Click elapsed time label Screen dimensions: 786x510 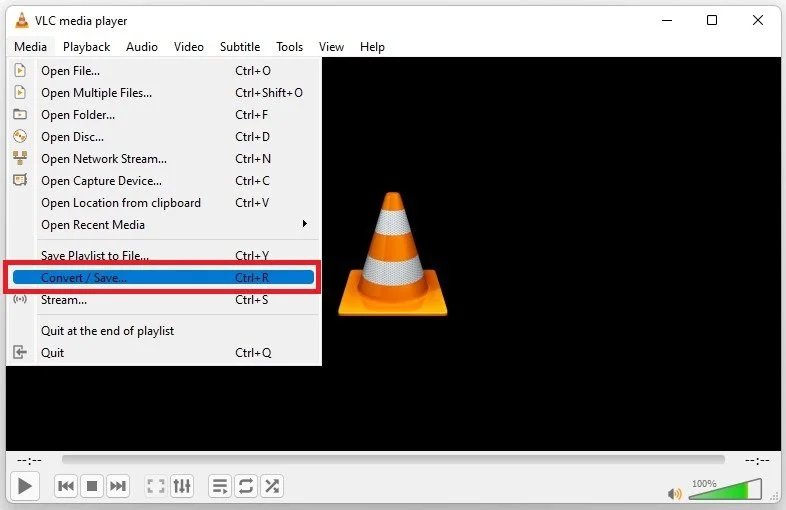pos(30,460)
